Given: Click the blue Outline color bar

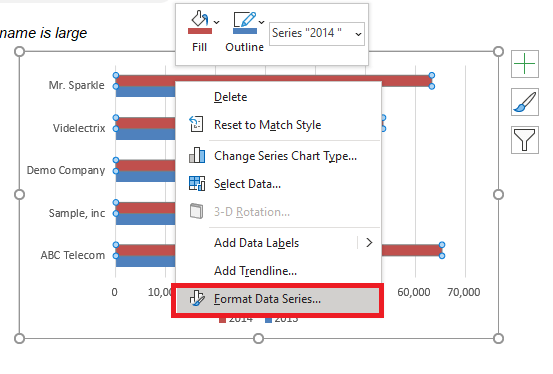Looking at the screenshot, I should [x=245, y=31].
